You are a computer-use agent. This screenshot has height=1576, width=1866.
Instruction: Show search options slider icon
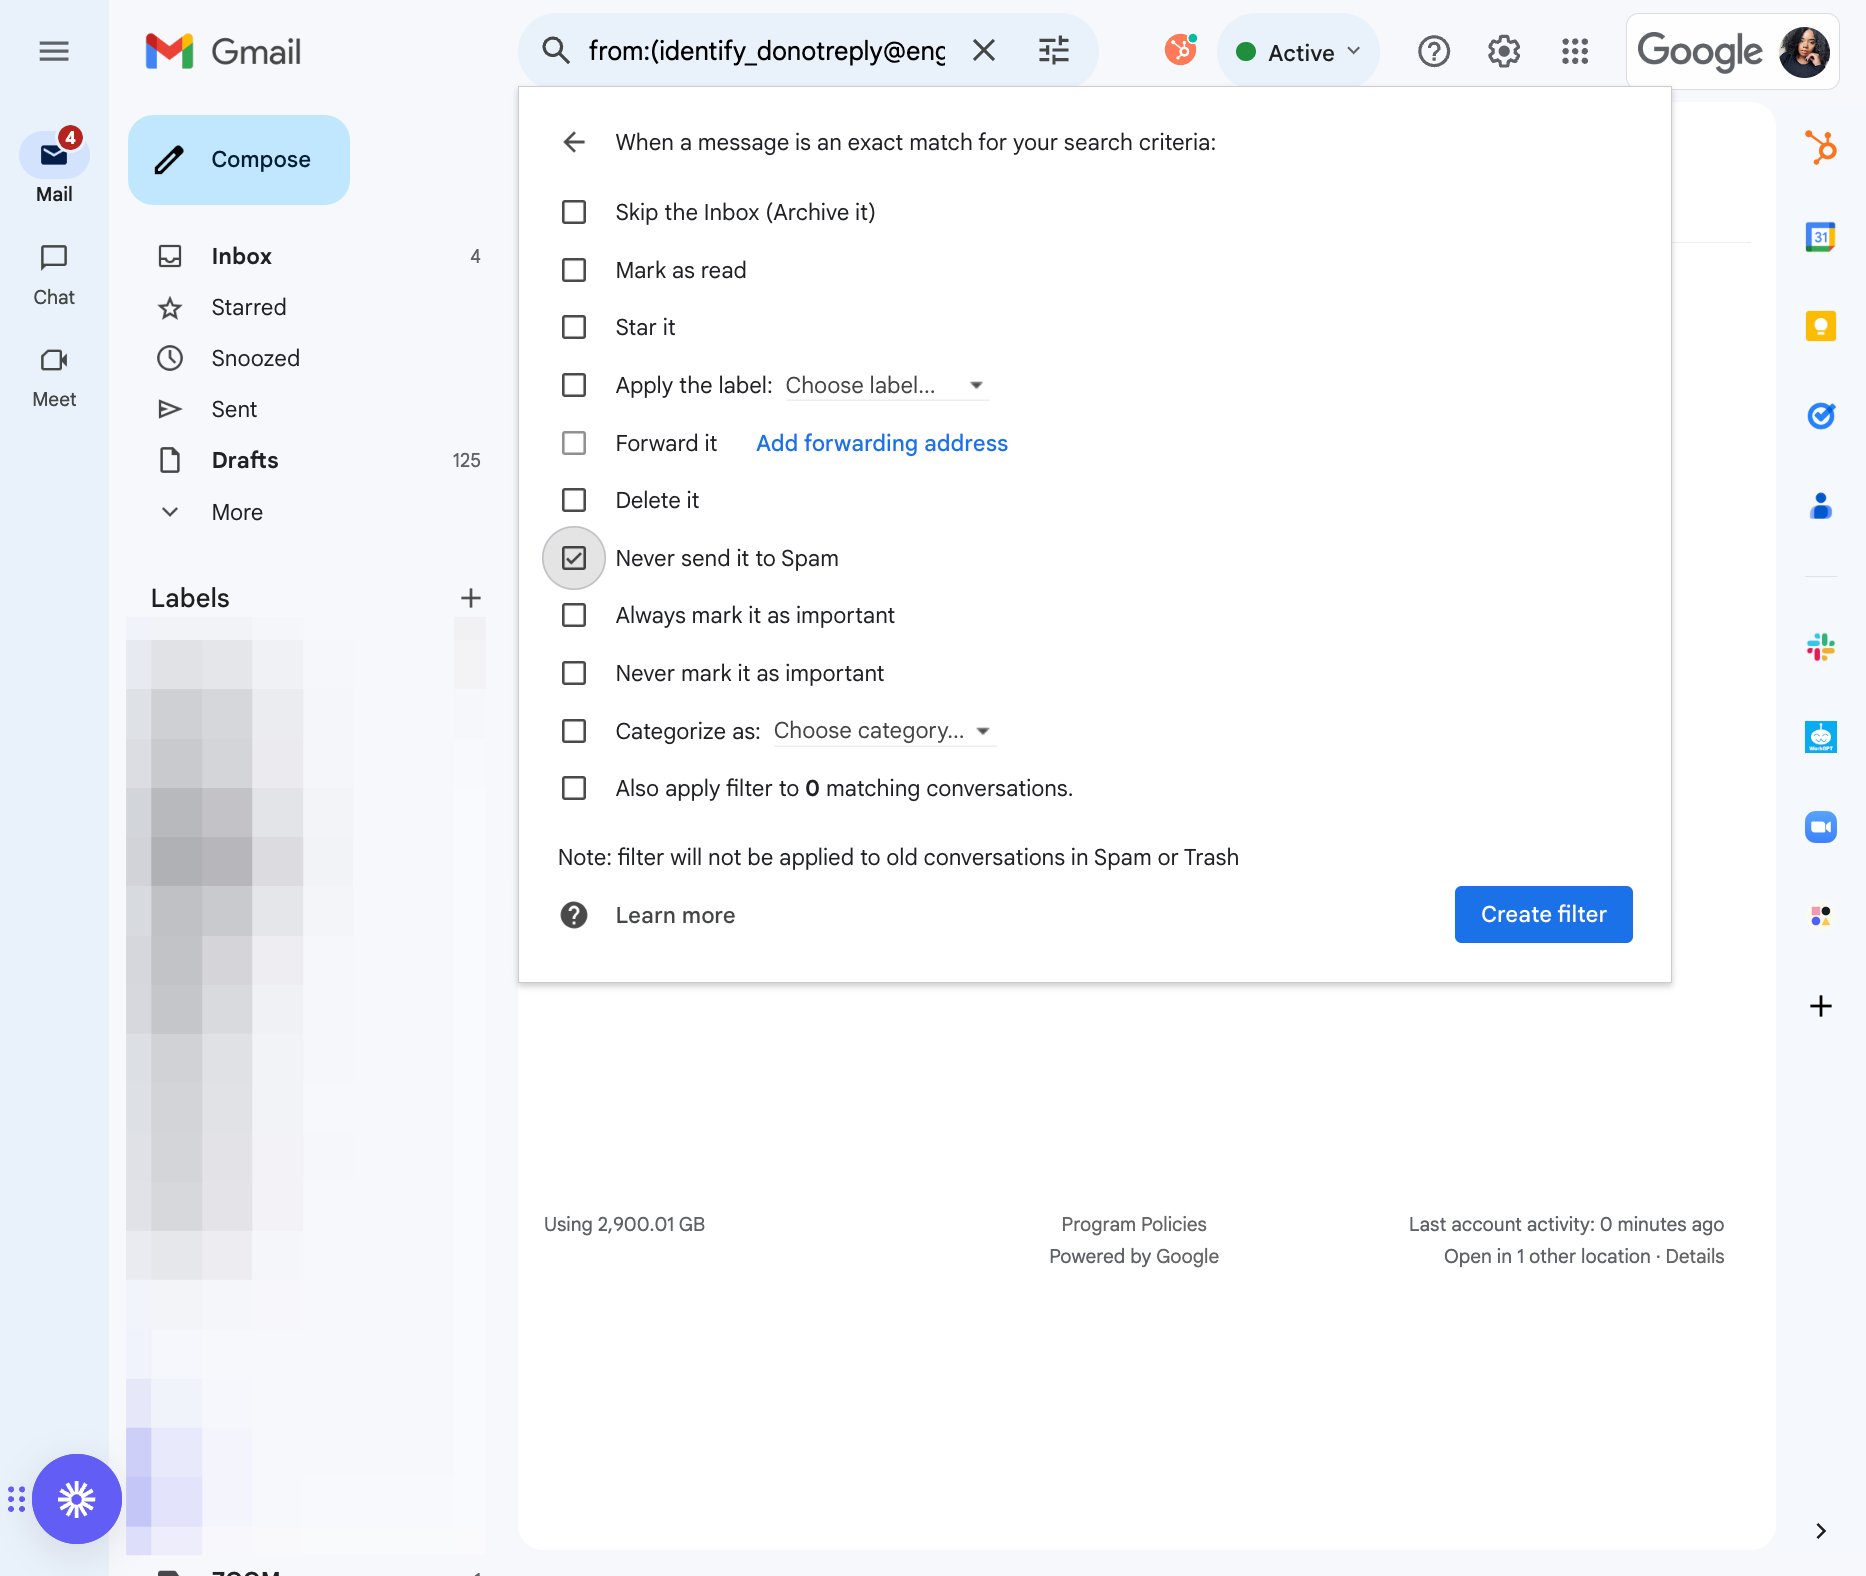[x=1054, y=51]
